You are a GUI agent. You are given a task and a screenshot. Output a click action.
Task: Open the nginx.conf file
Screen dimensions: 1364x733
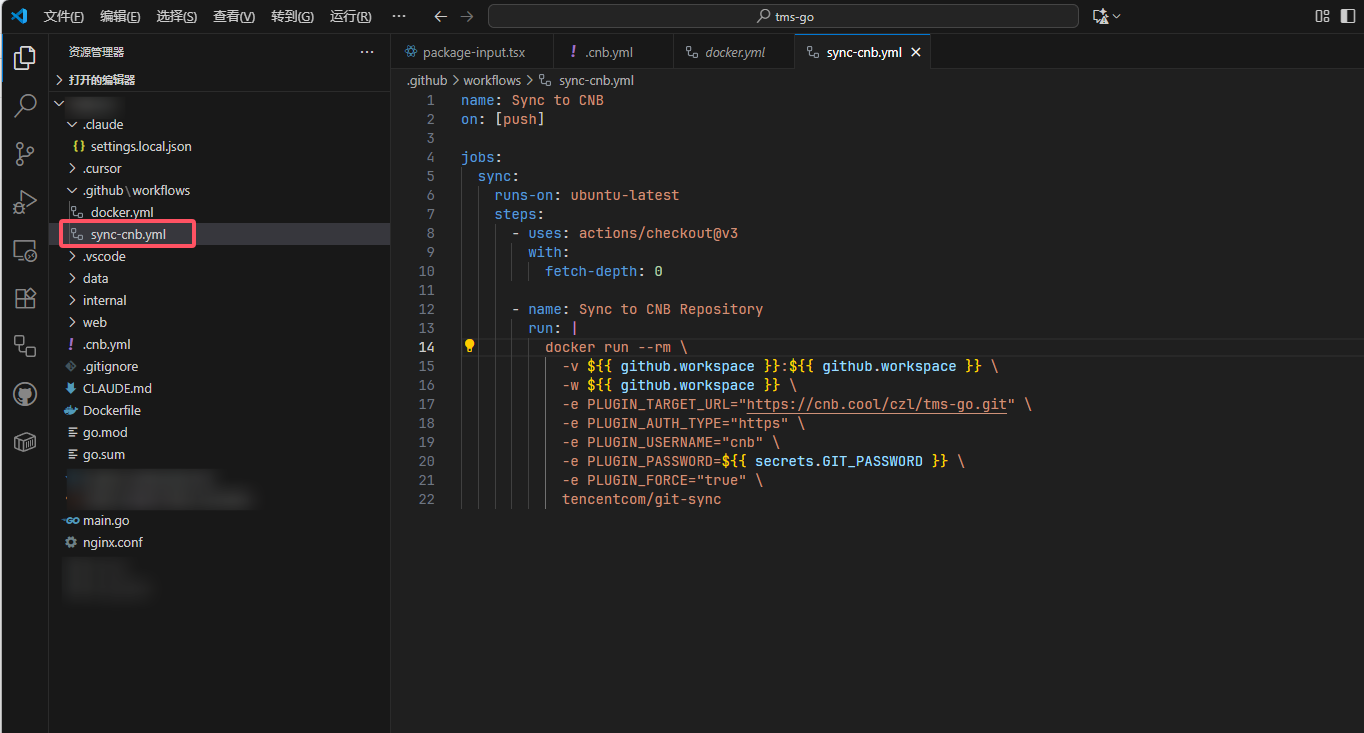[219, 542]
